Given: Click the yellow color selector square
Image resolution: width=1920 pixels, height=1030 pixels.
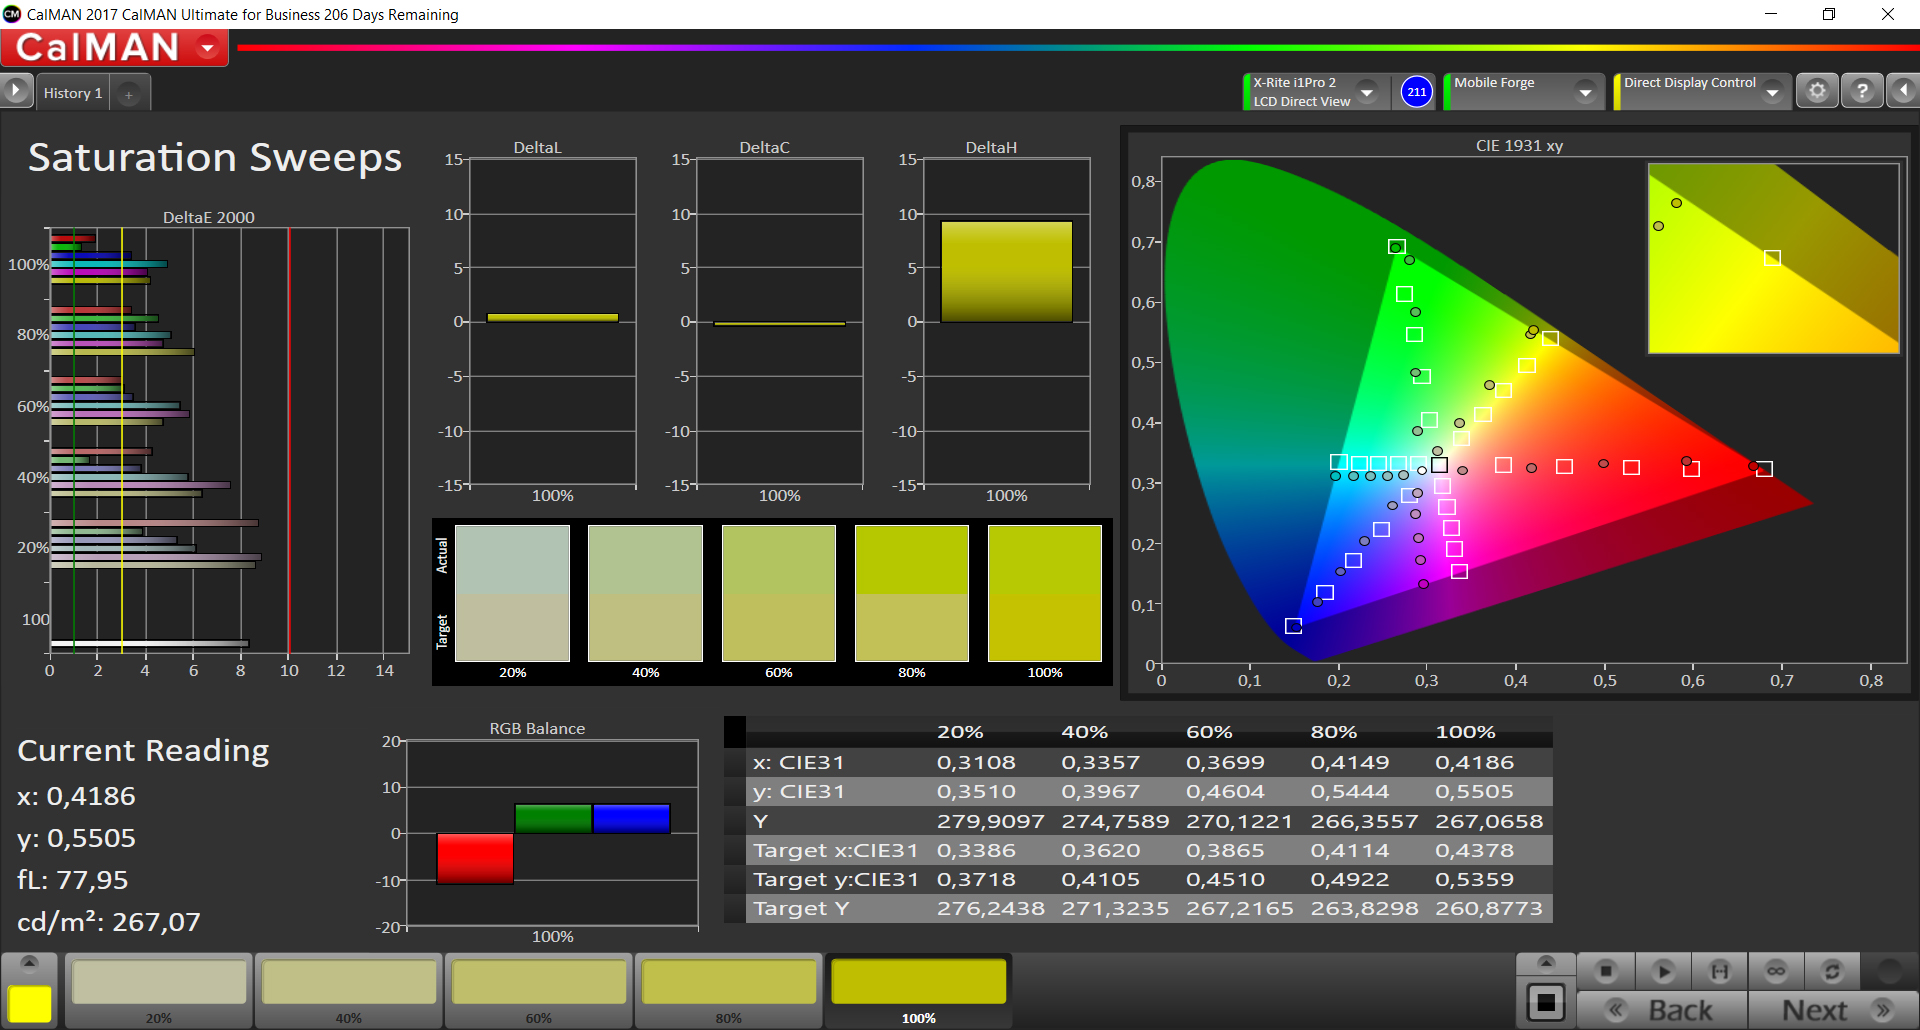Looking at the screenshot, I should point(30,1004).
